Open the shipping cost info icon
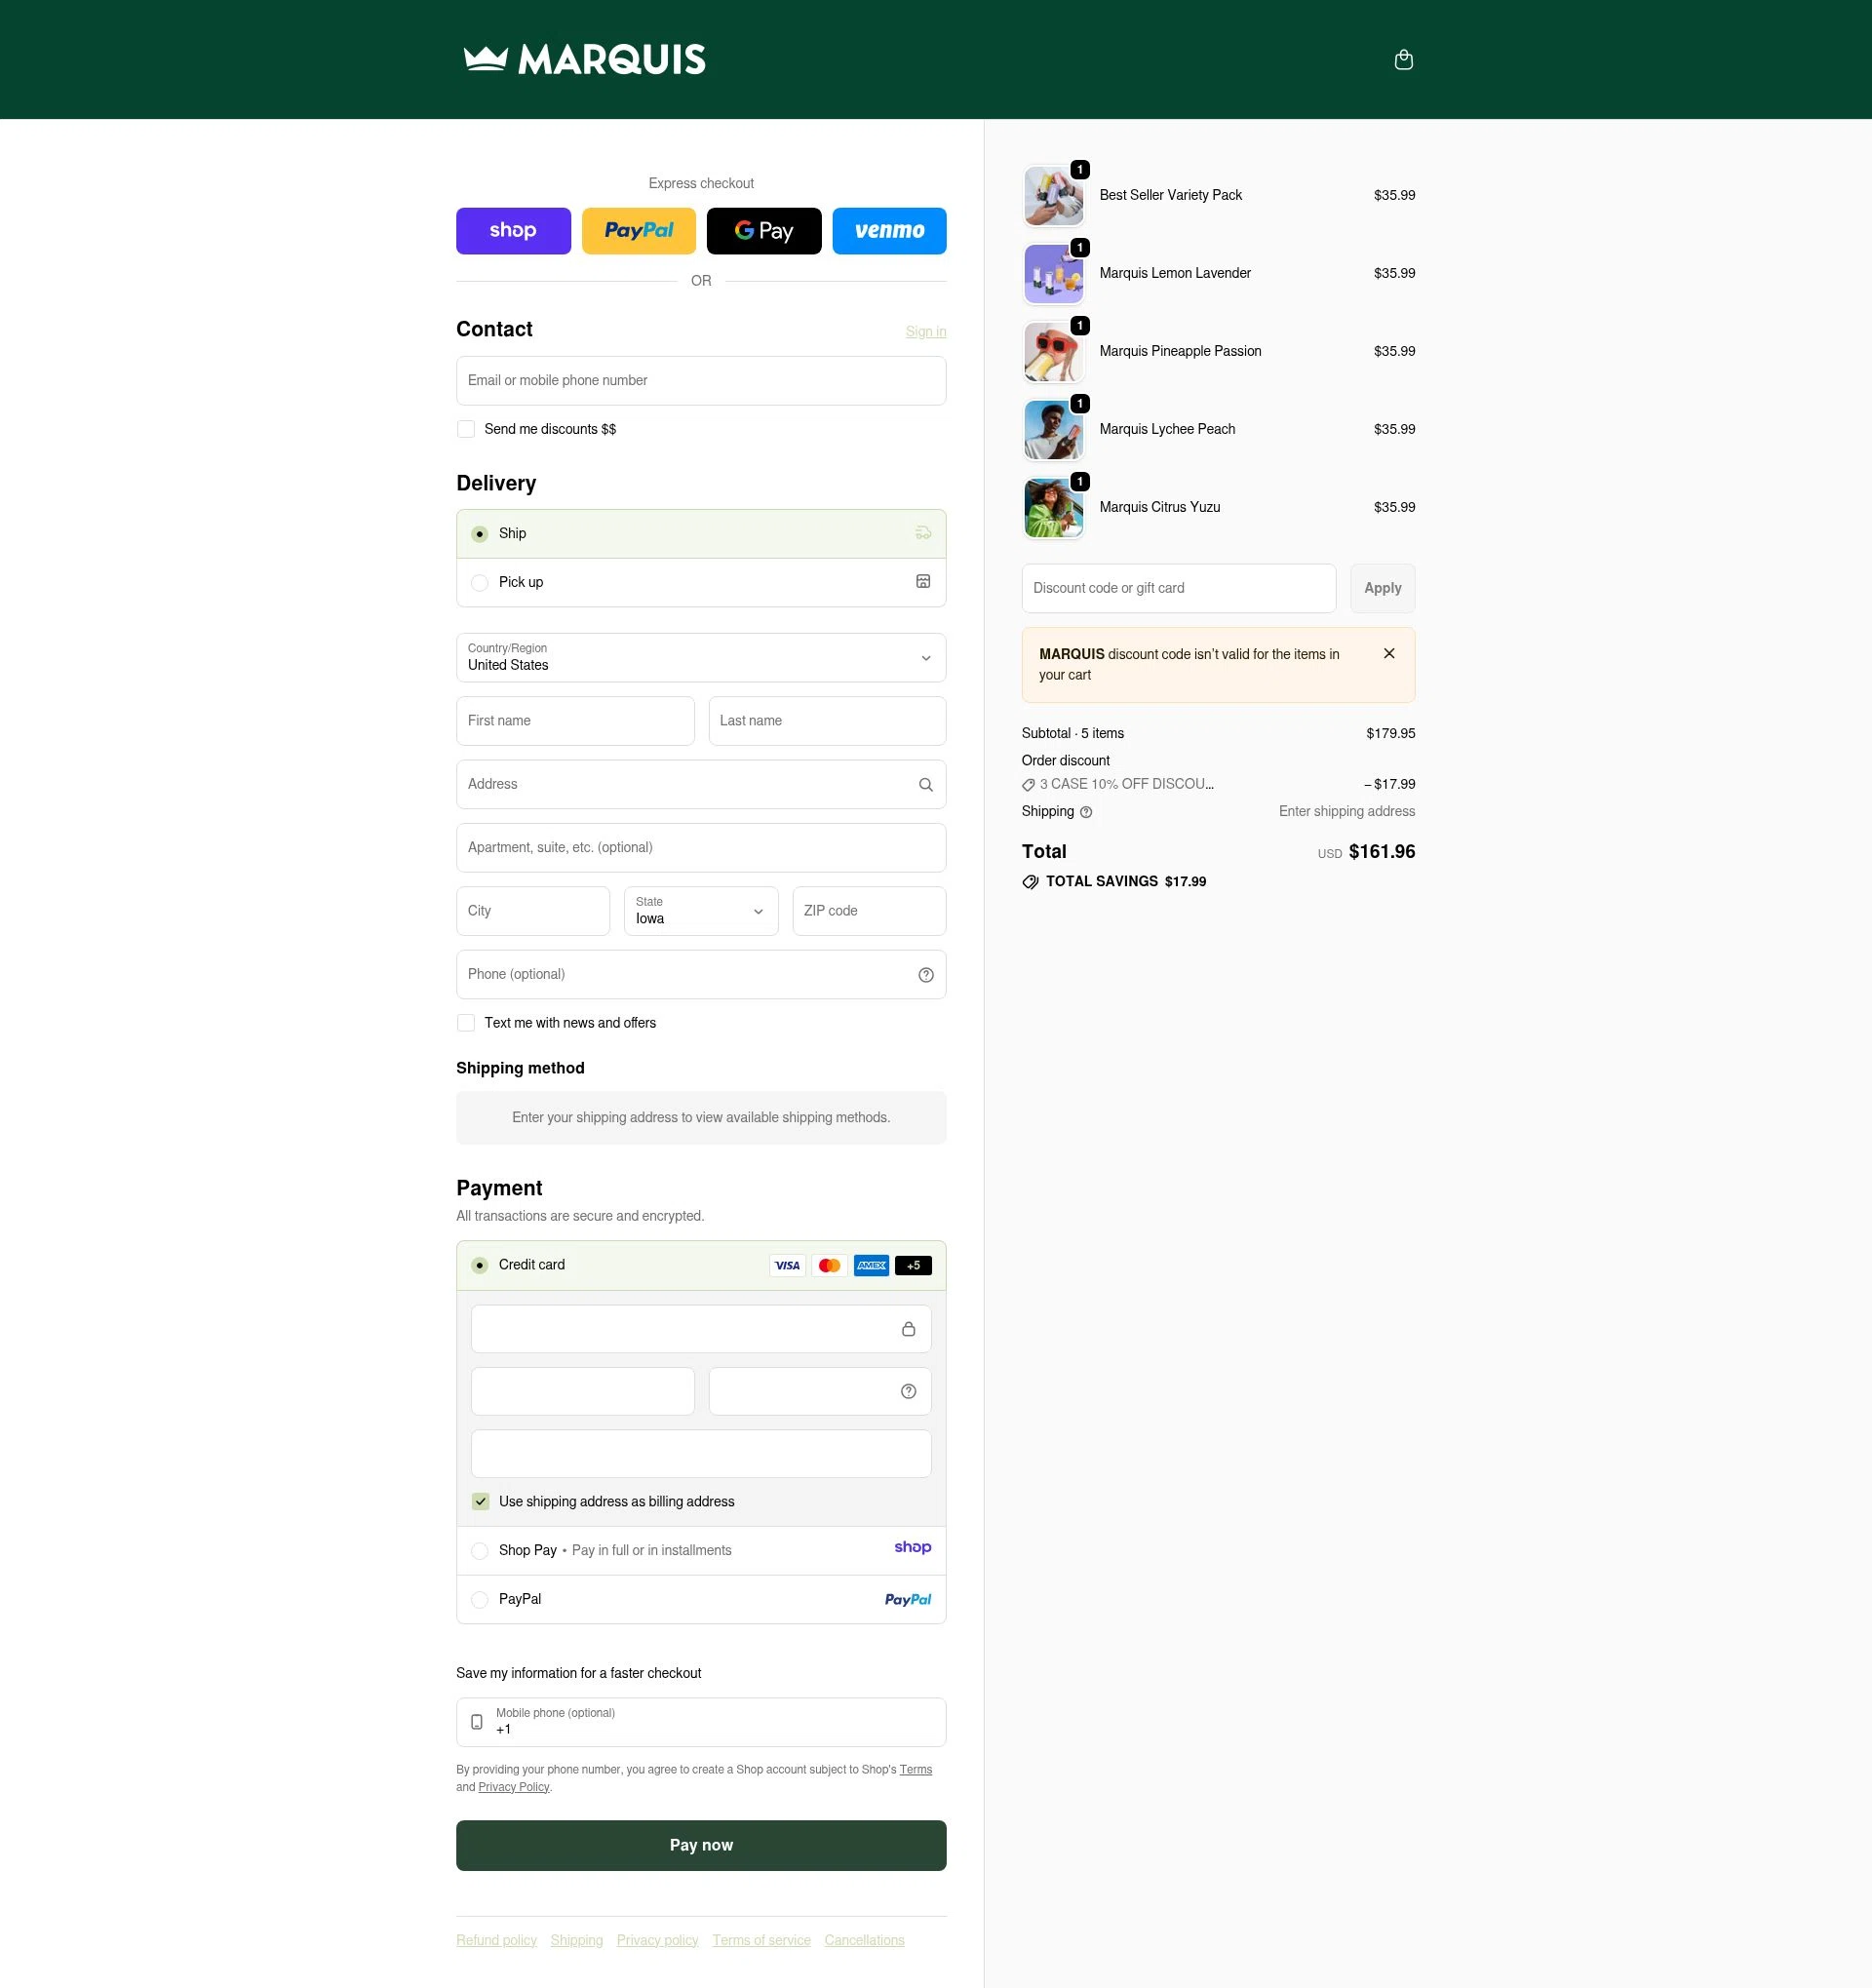The width and height of the screenshot is (1872, 1988). click(1086, 812)
